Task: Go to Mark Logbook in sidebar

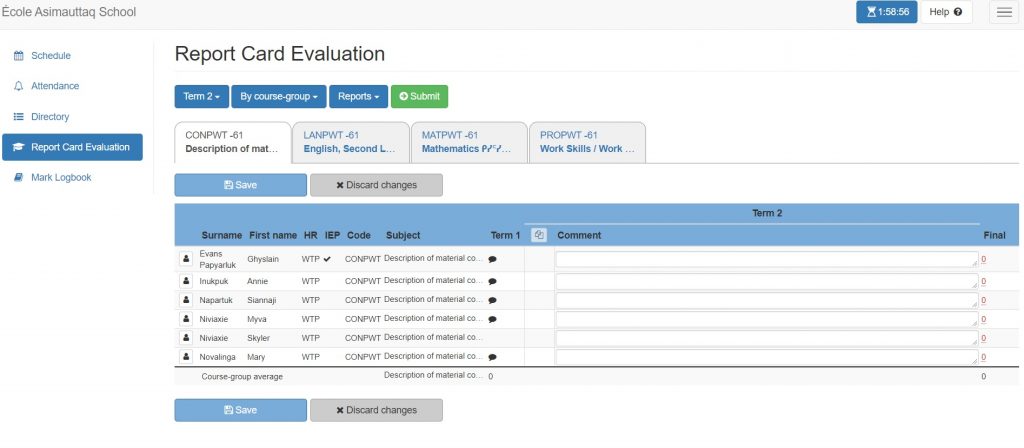Action: (61, 177)
